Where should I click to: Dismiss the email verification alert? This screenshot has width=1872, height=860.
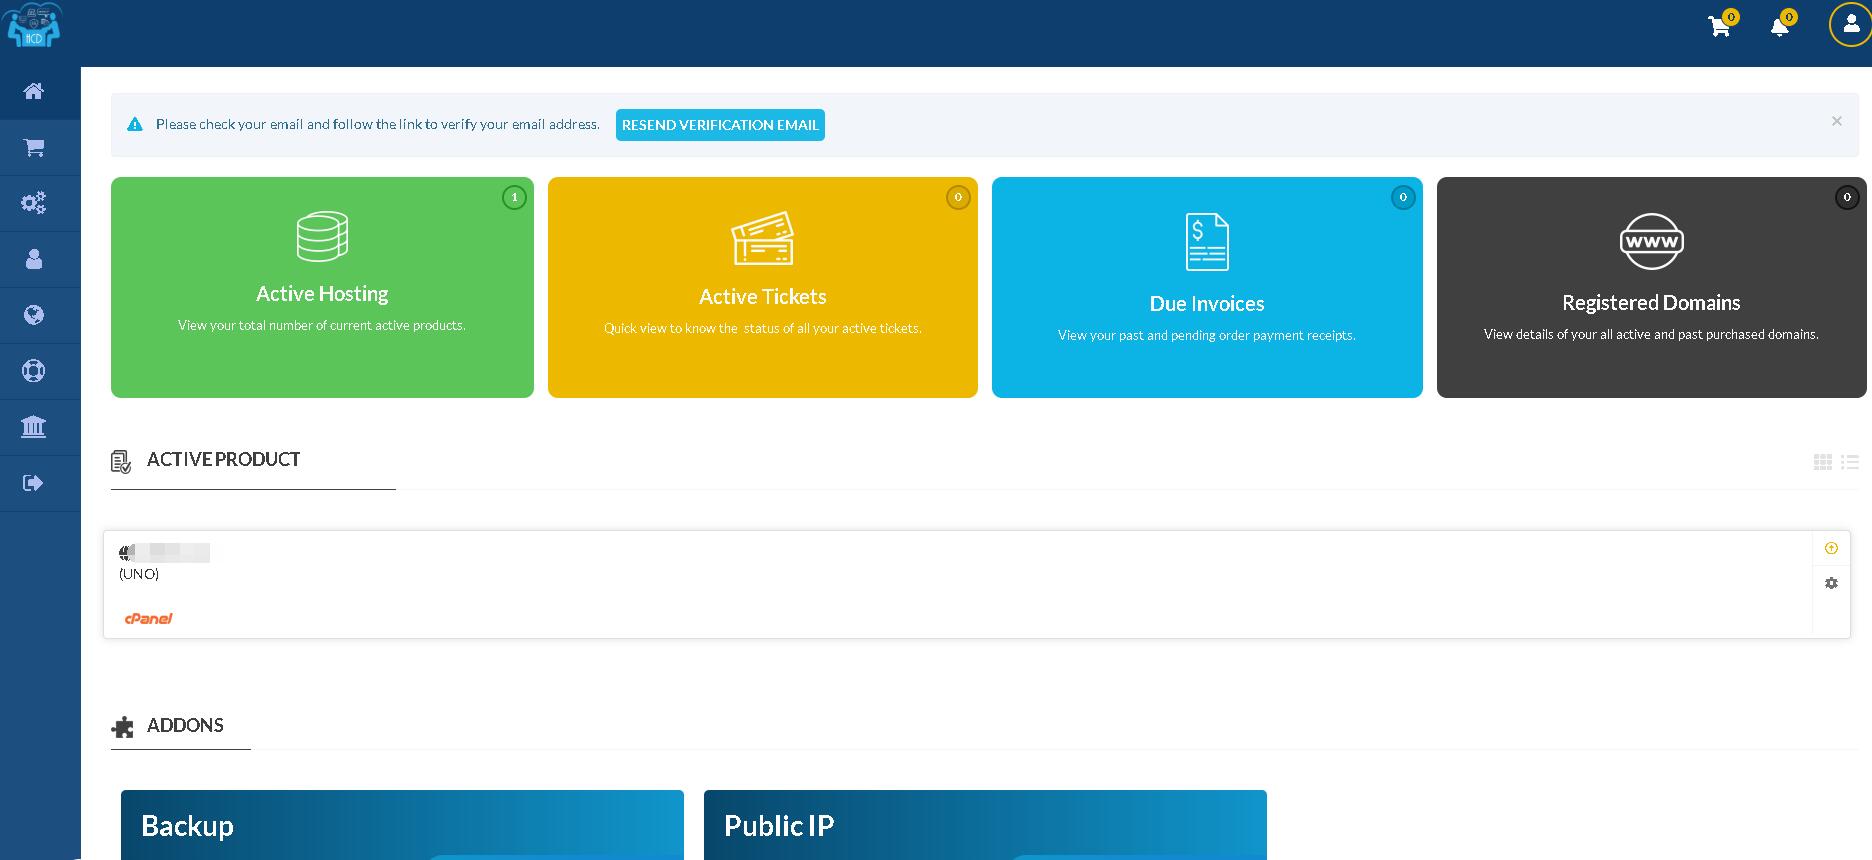pyautogui.click(x=1836, y=121)
